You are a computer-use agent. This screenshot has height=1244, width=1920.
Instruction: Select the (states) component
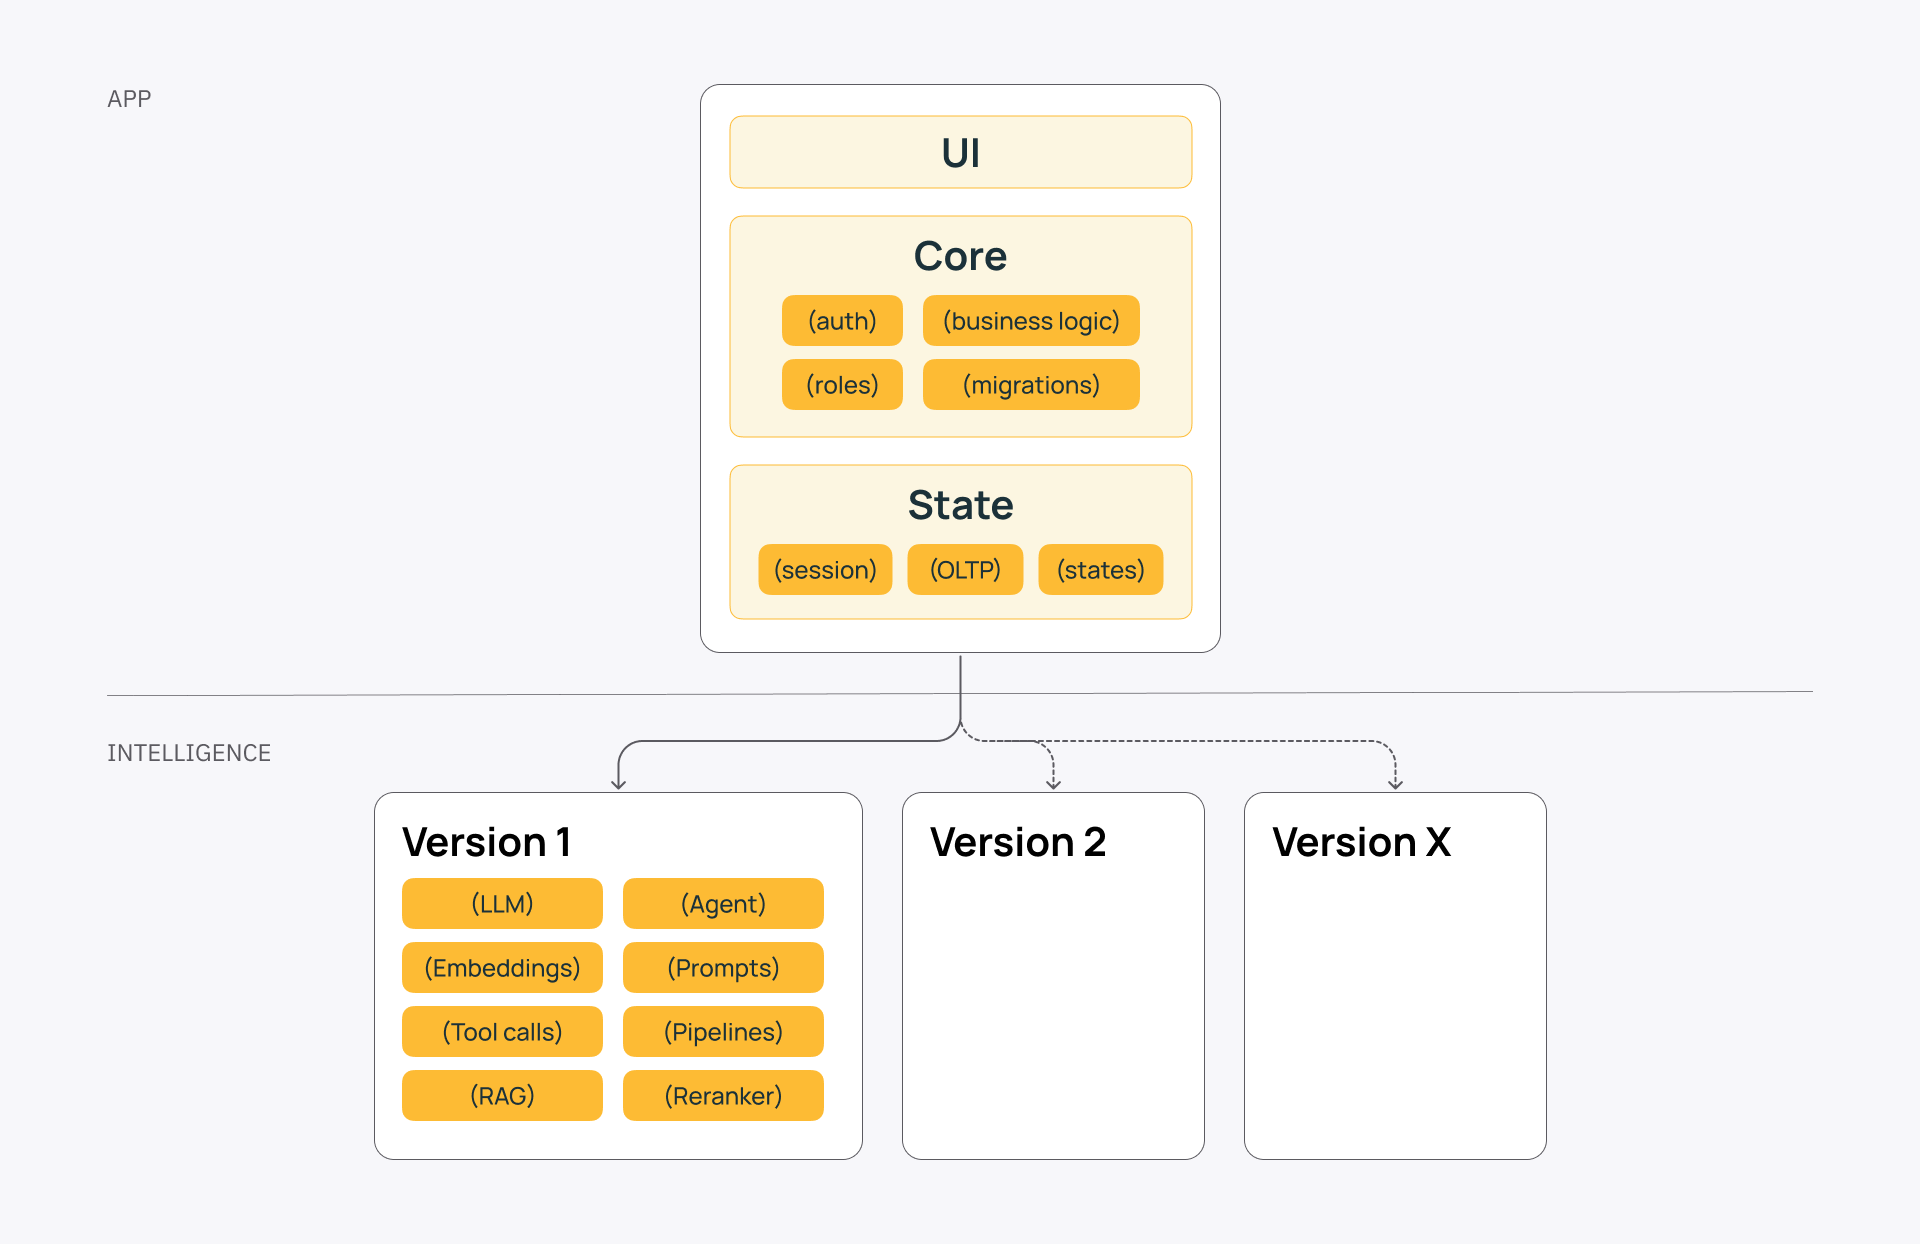[x=1100, y=569]
